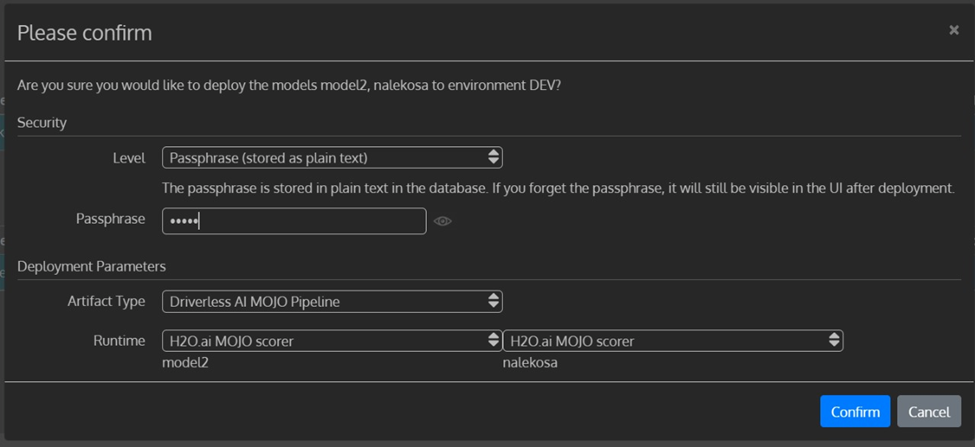This screenshot has width=975, height=447.
Task: Cancel the deployment dialog
Action: tap(928, 412)
